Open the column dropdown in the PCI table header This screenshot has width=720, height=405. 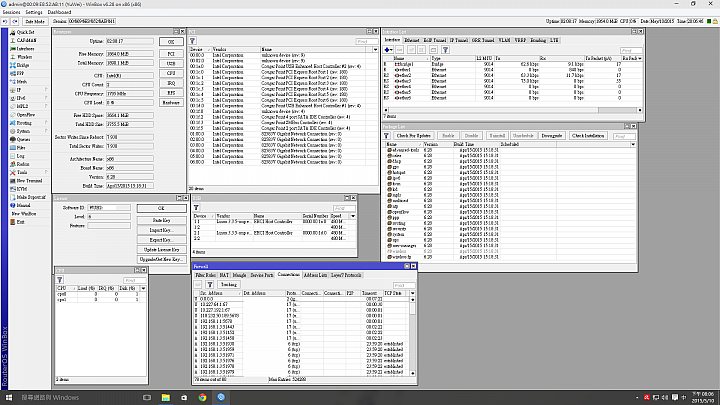pos(375,49)
